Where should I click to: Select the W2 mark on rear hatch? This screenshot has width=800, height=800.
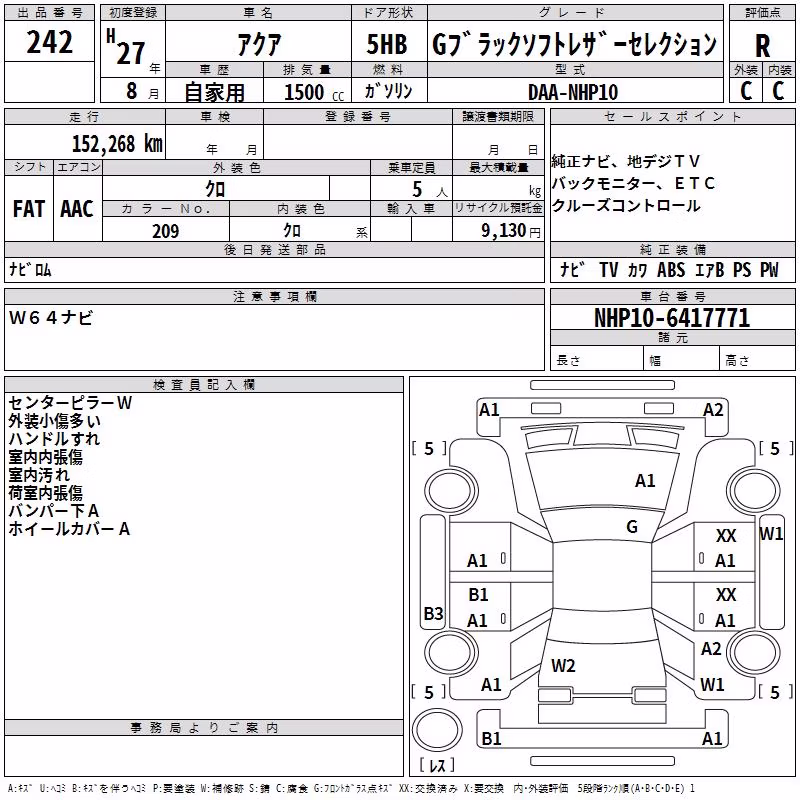563,666
